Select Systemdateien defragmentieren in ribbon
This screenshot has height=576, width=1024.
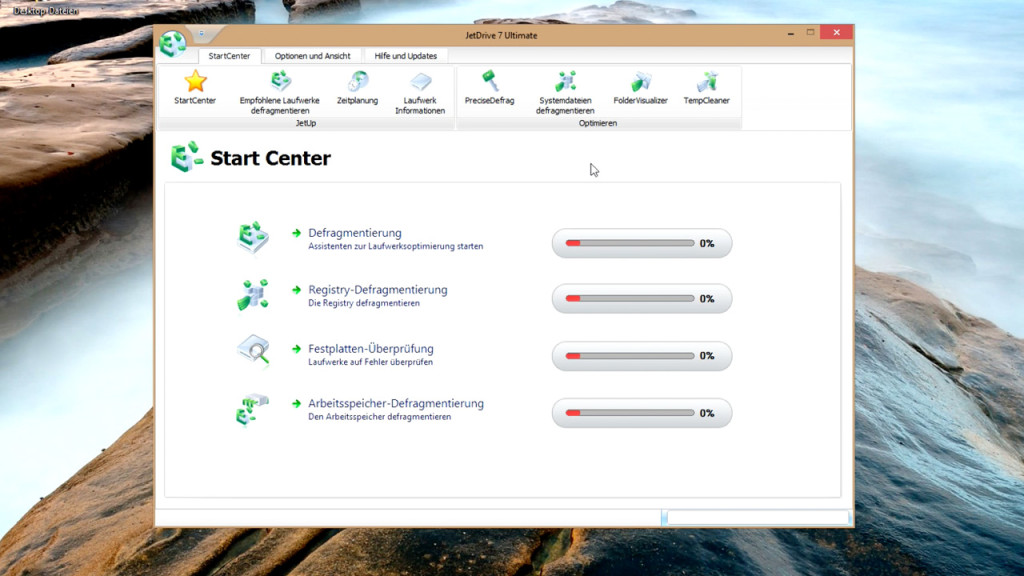pos(565,82)
